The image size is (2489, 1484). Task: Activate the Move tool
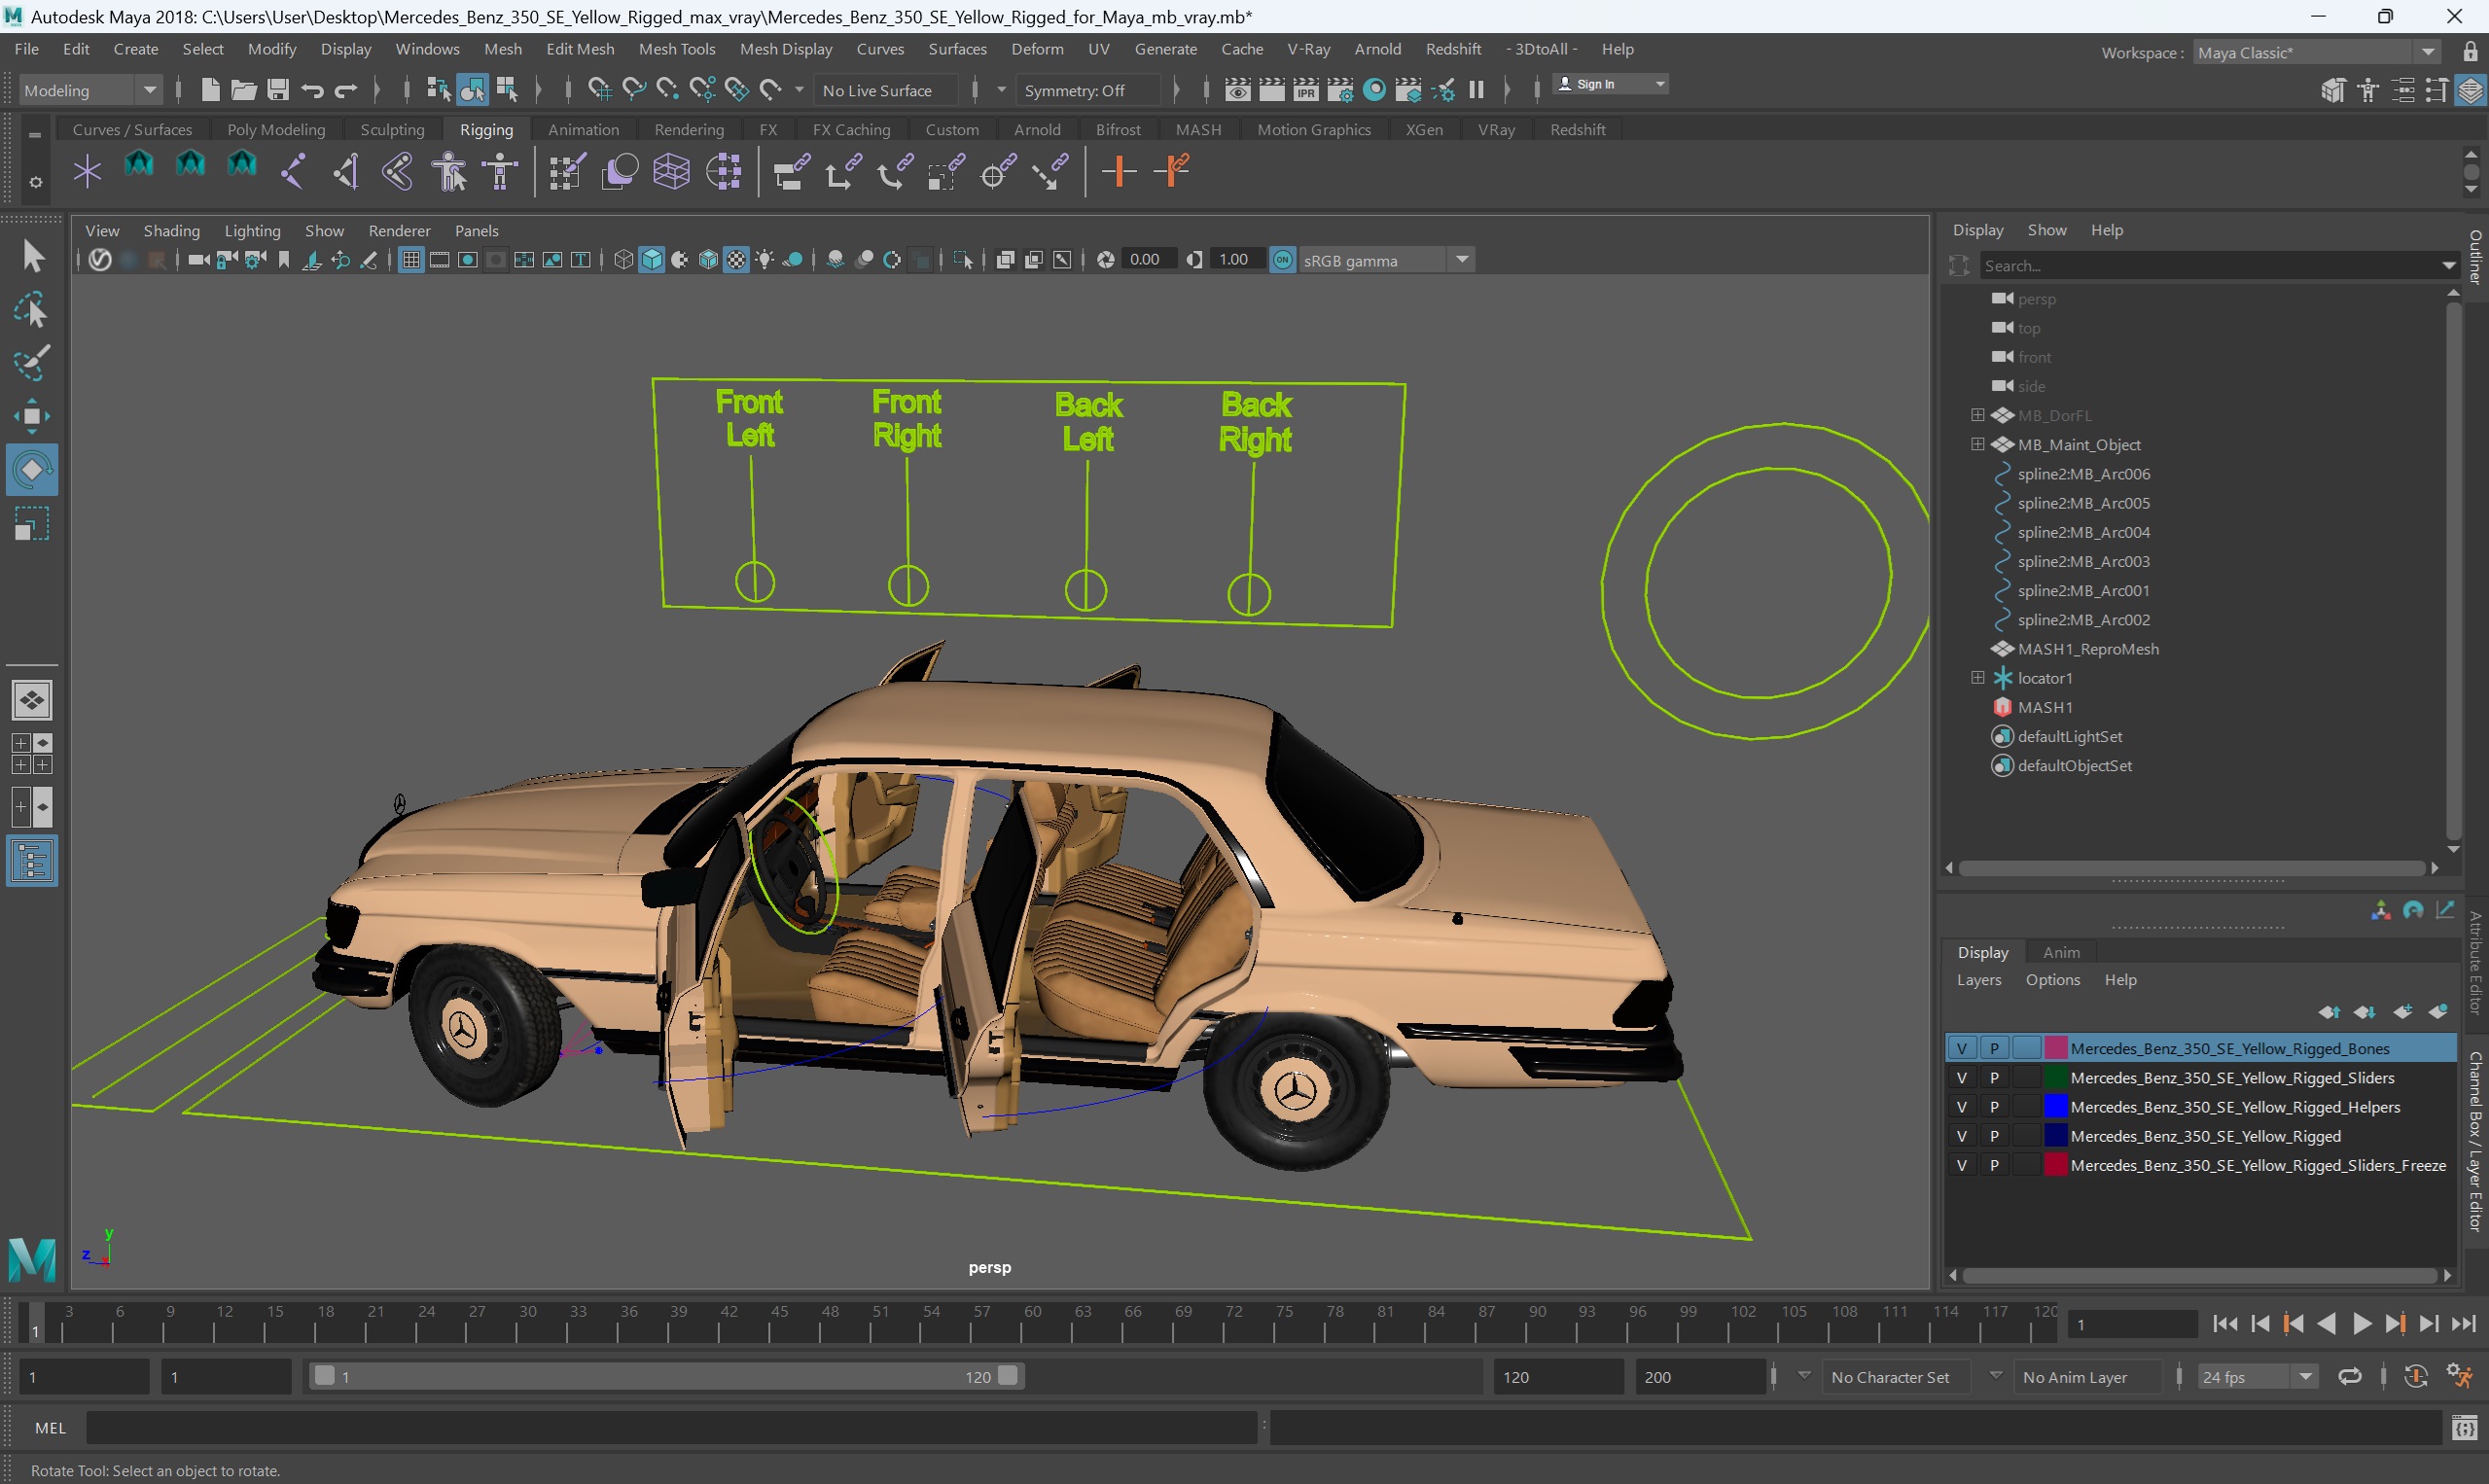[x=32, y=416]
